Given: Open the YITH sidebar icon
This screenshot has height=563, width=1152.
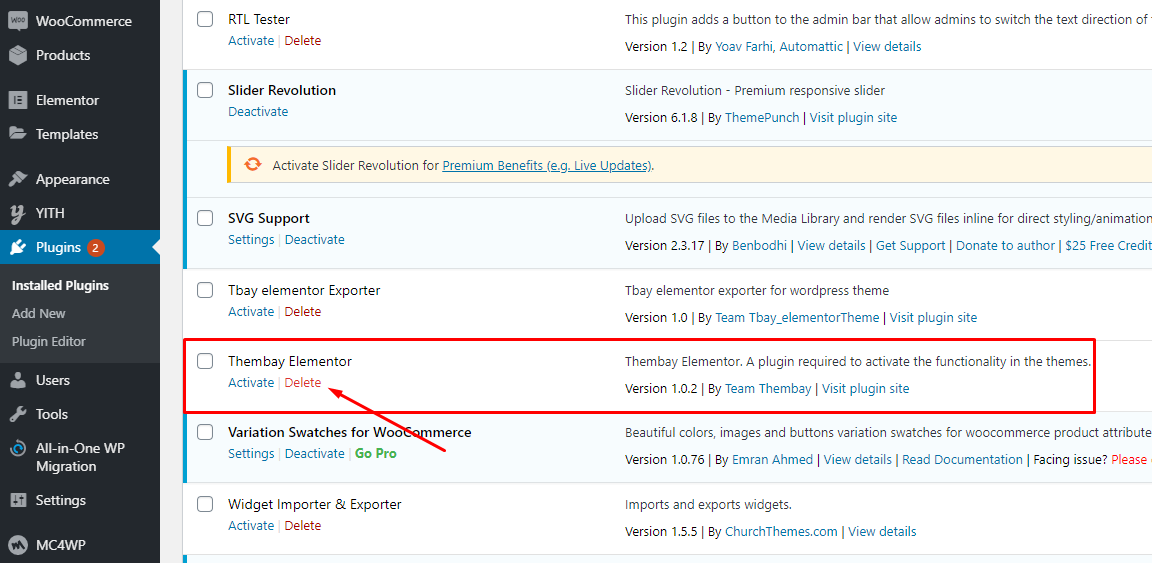Looking at the screenshot, I should 18,213.
